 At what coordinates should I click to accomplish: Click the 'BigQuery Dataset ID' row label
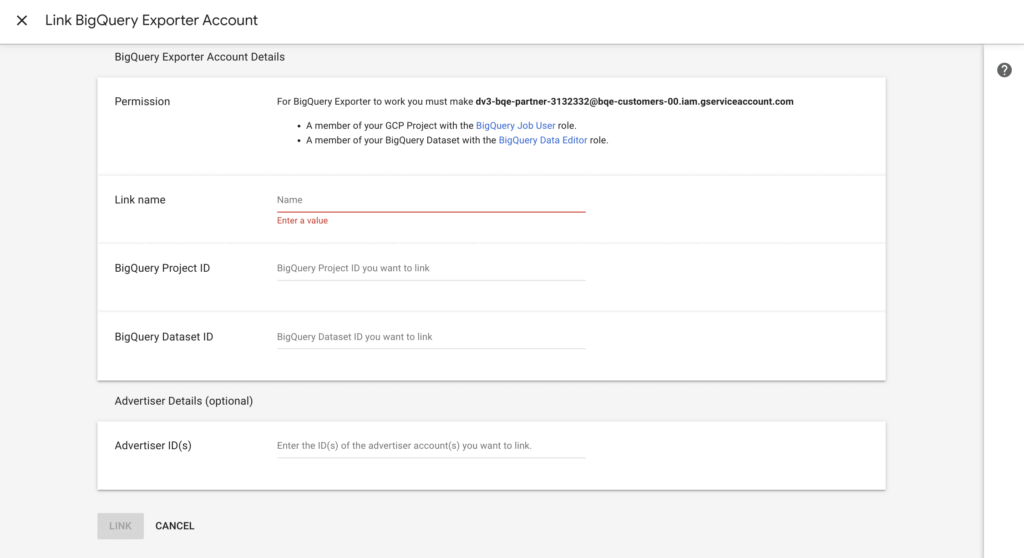point(164,336)
